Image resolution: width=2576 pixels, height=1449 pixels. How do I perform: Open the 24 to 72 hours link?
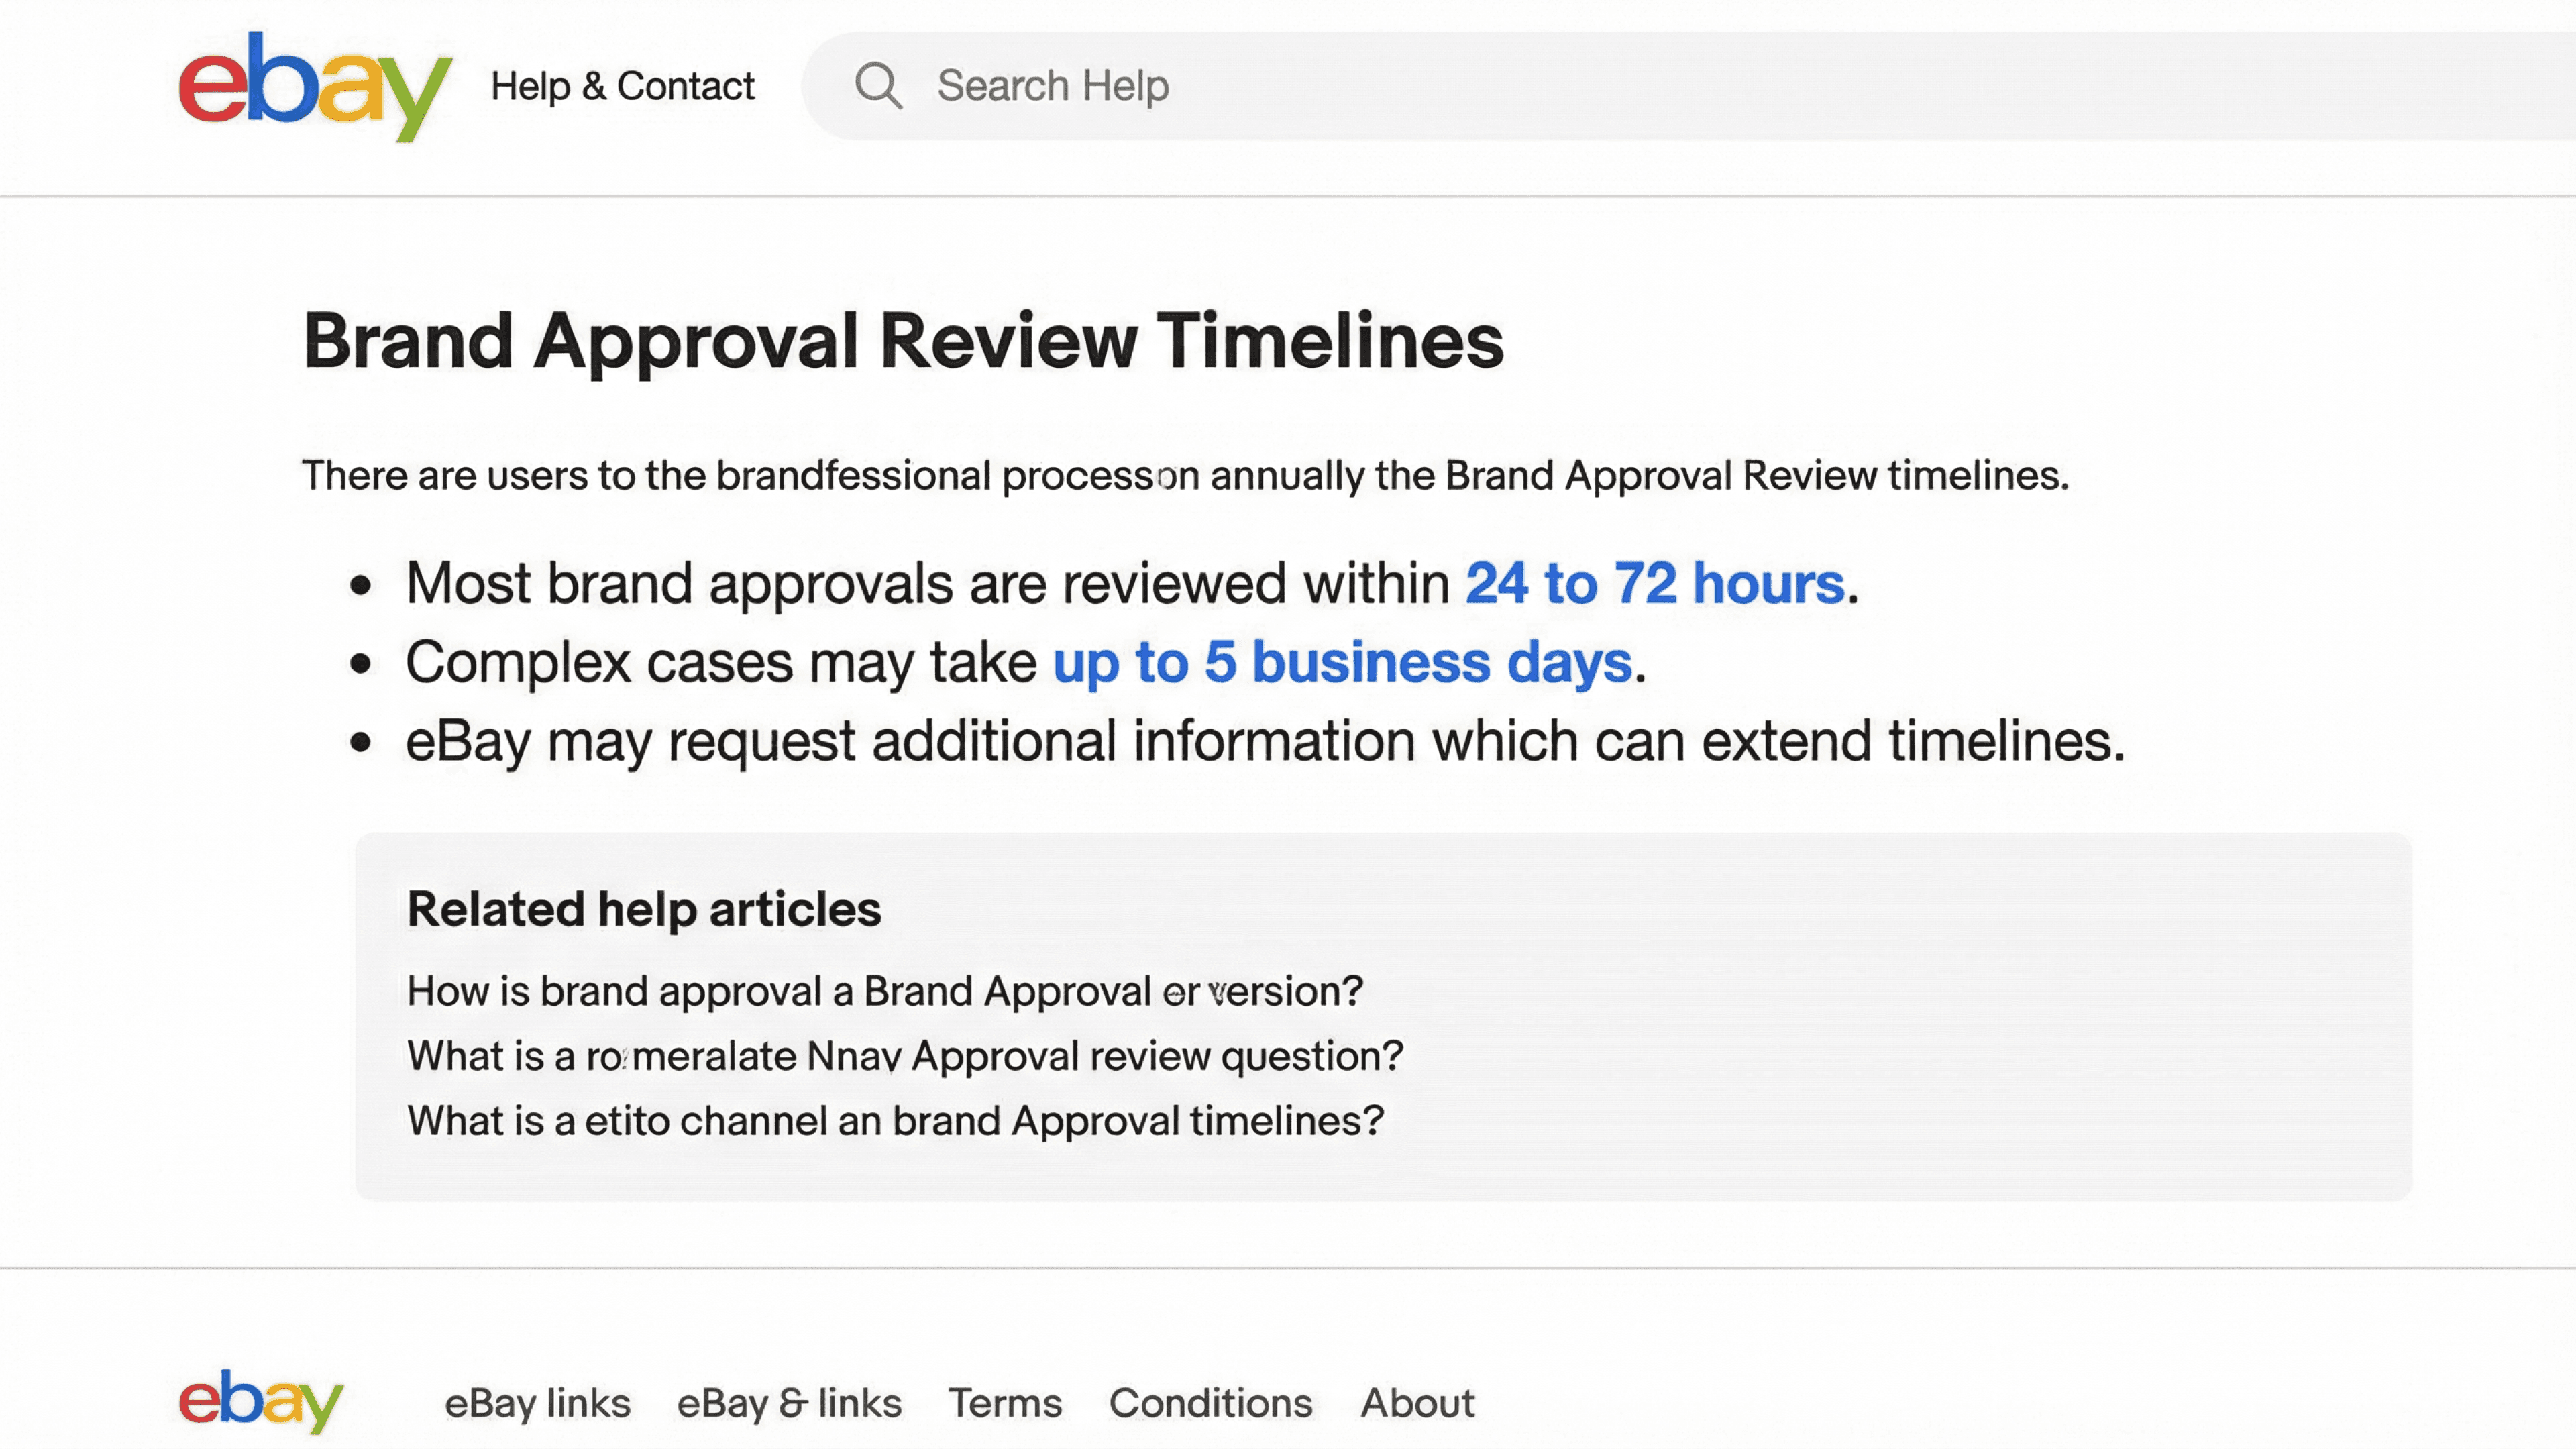click(x=1654, y=583)
